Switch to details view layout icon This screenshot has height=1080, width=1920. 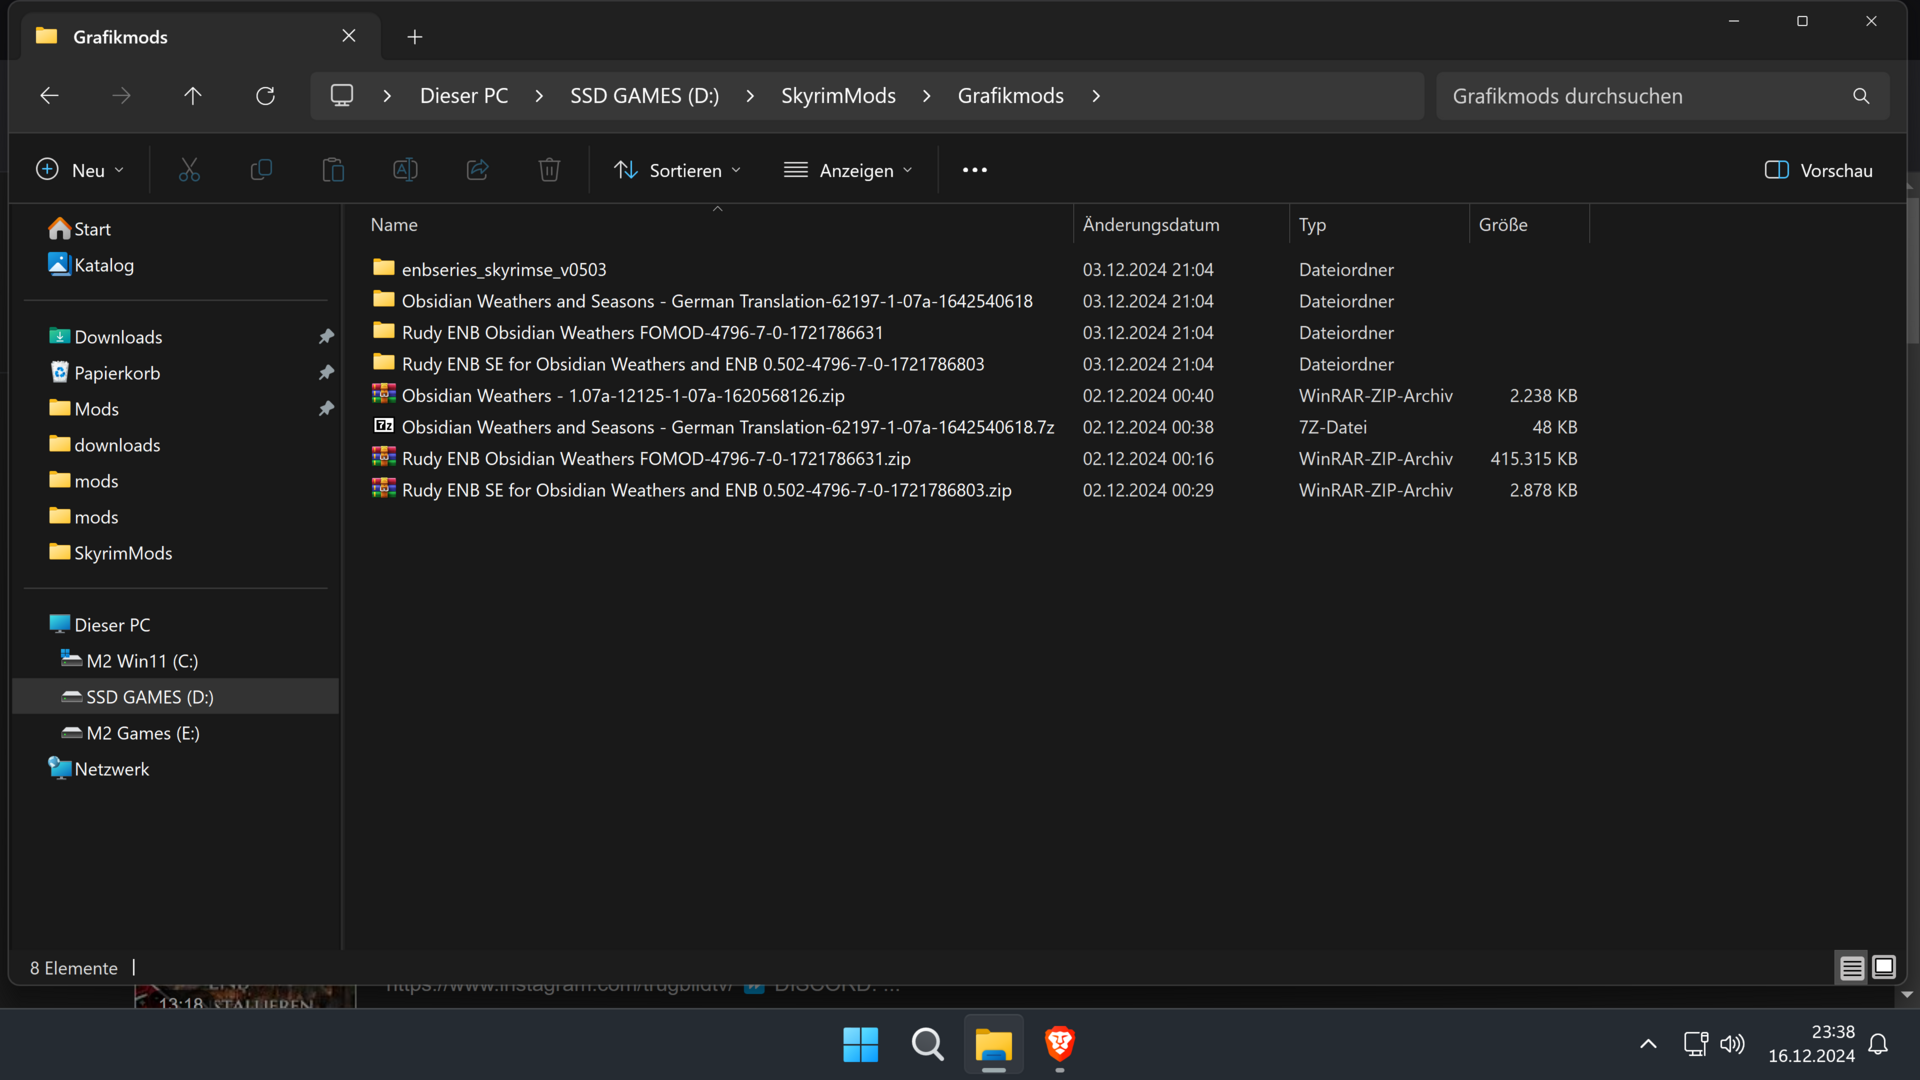click(1852, 968)
